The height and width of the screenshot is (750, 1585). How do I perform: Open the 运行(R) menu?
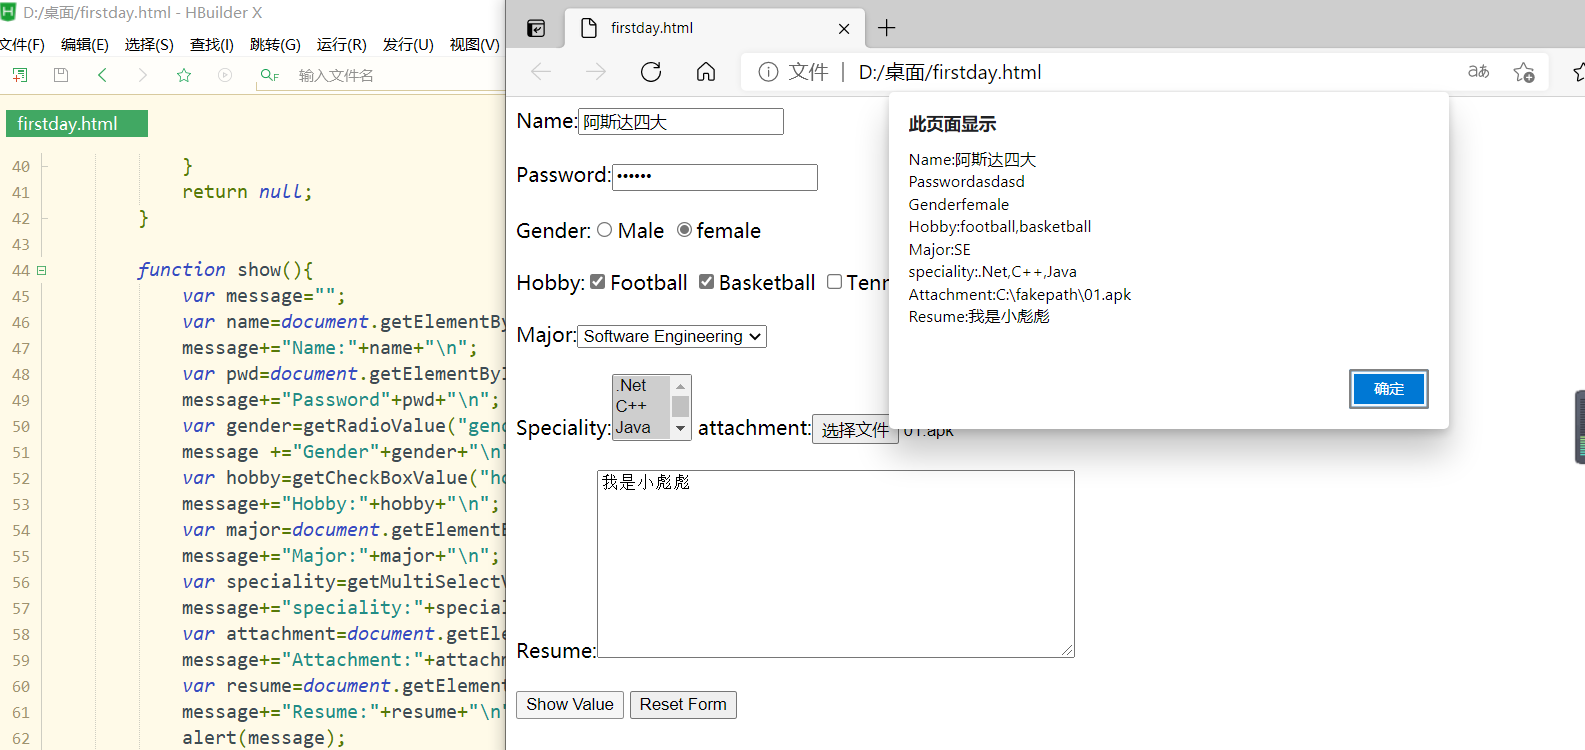342,44
